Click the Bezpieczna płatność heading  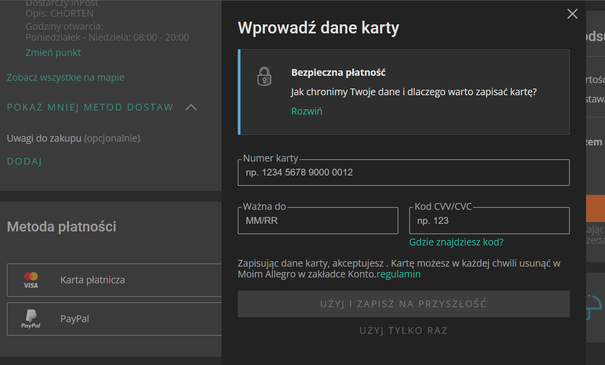pyautogui.click(x=338, y=73)
